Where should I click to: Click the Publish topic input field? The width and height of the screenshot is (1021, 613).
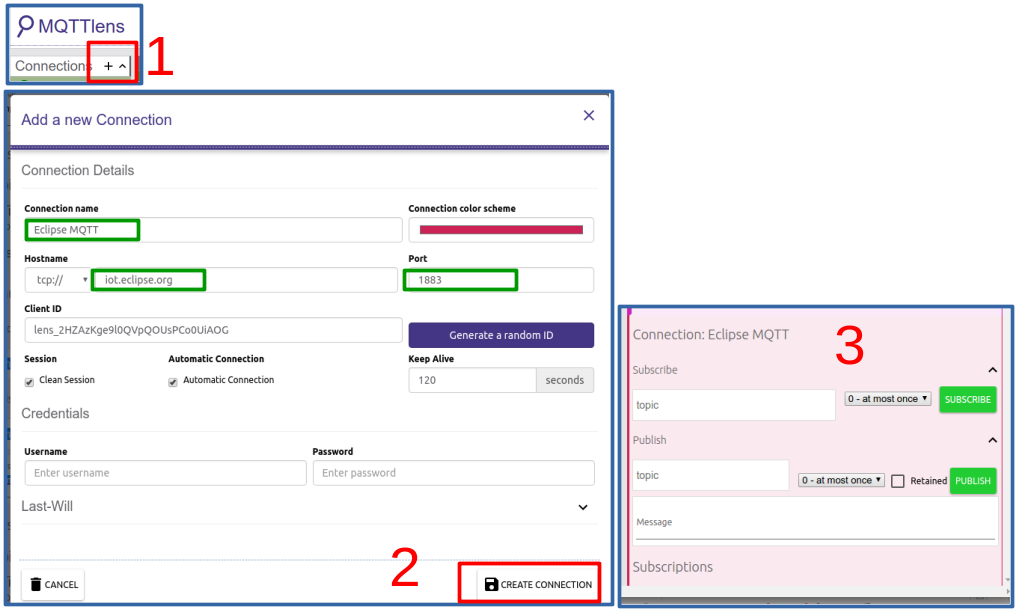click(711, 476)
